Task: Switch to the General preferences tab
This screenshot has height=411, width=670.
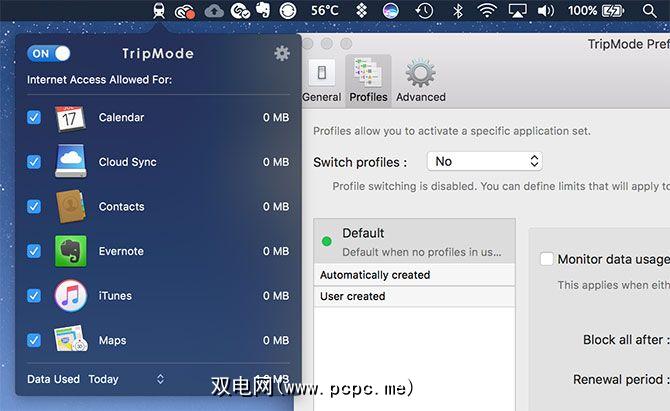Action: (x=322, y=81)
